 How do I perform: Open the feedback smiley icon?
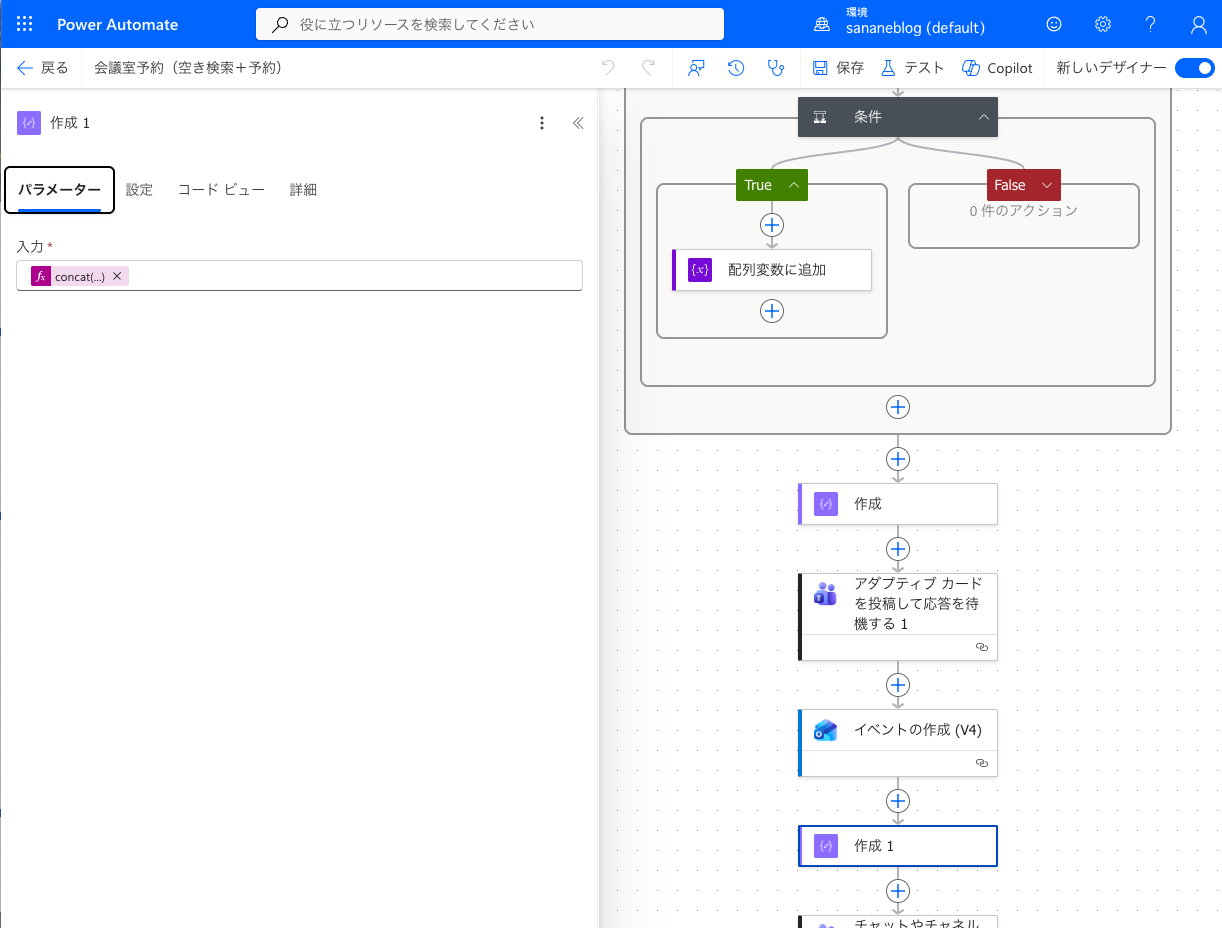point(1054,24)
